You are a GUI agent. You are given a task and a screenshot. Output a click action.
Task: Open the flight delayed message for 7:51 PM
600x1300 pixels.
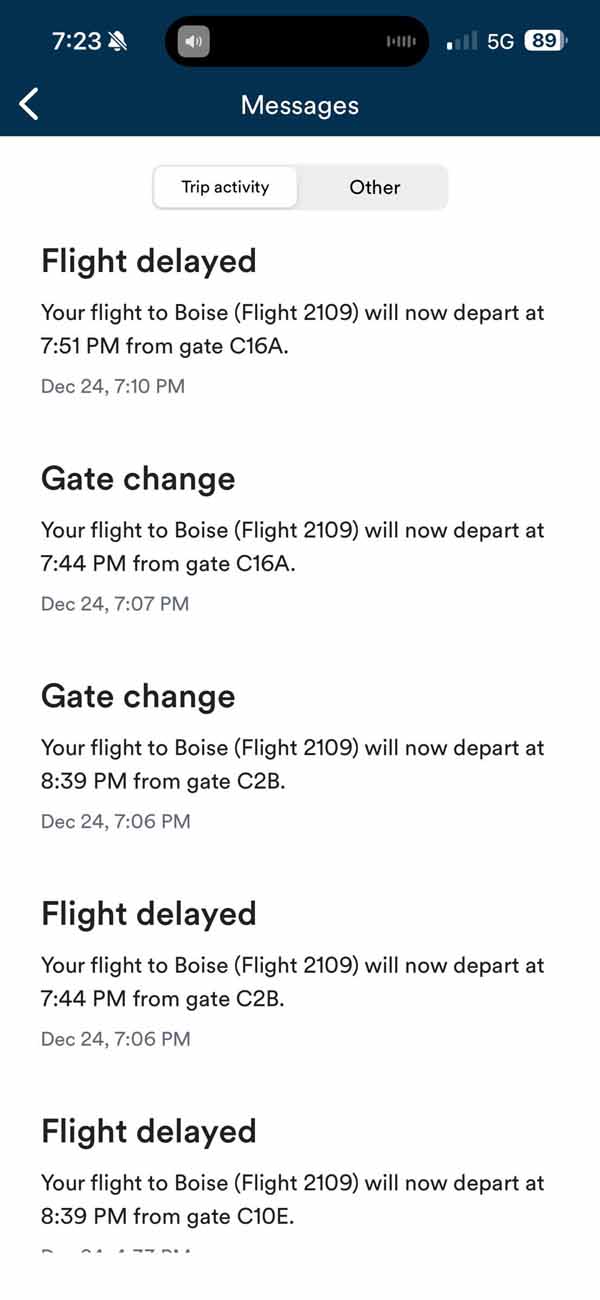[292, 326]
